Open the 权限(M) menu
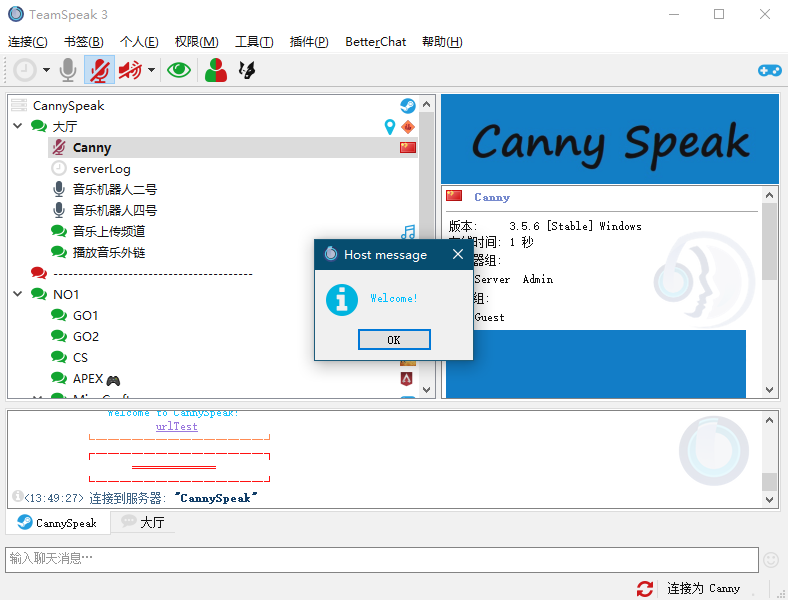Image resolution: width=788 pixels, height=600 pixels. [x=196, y=42]
